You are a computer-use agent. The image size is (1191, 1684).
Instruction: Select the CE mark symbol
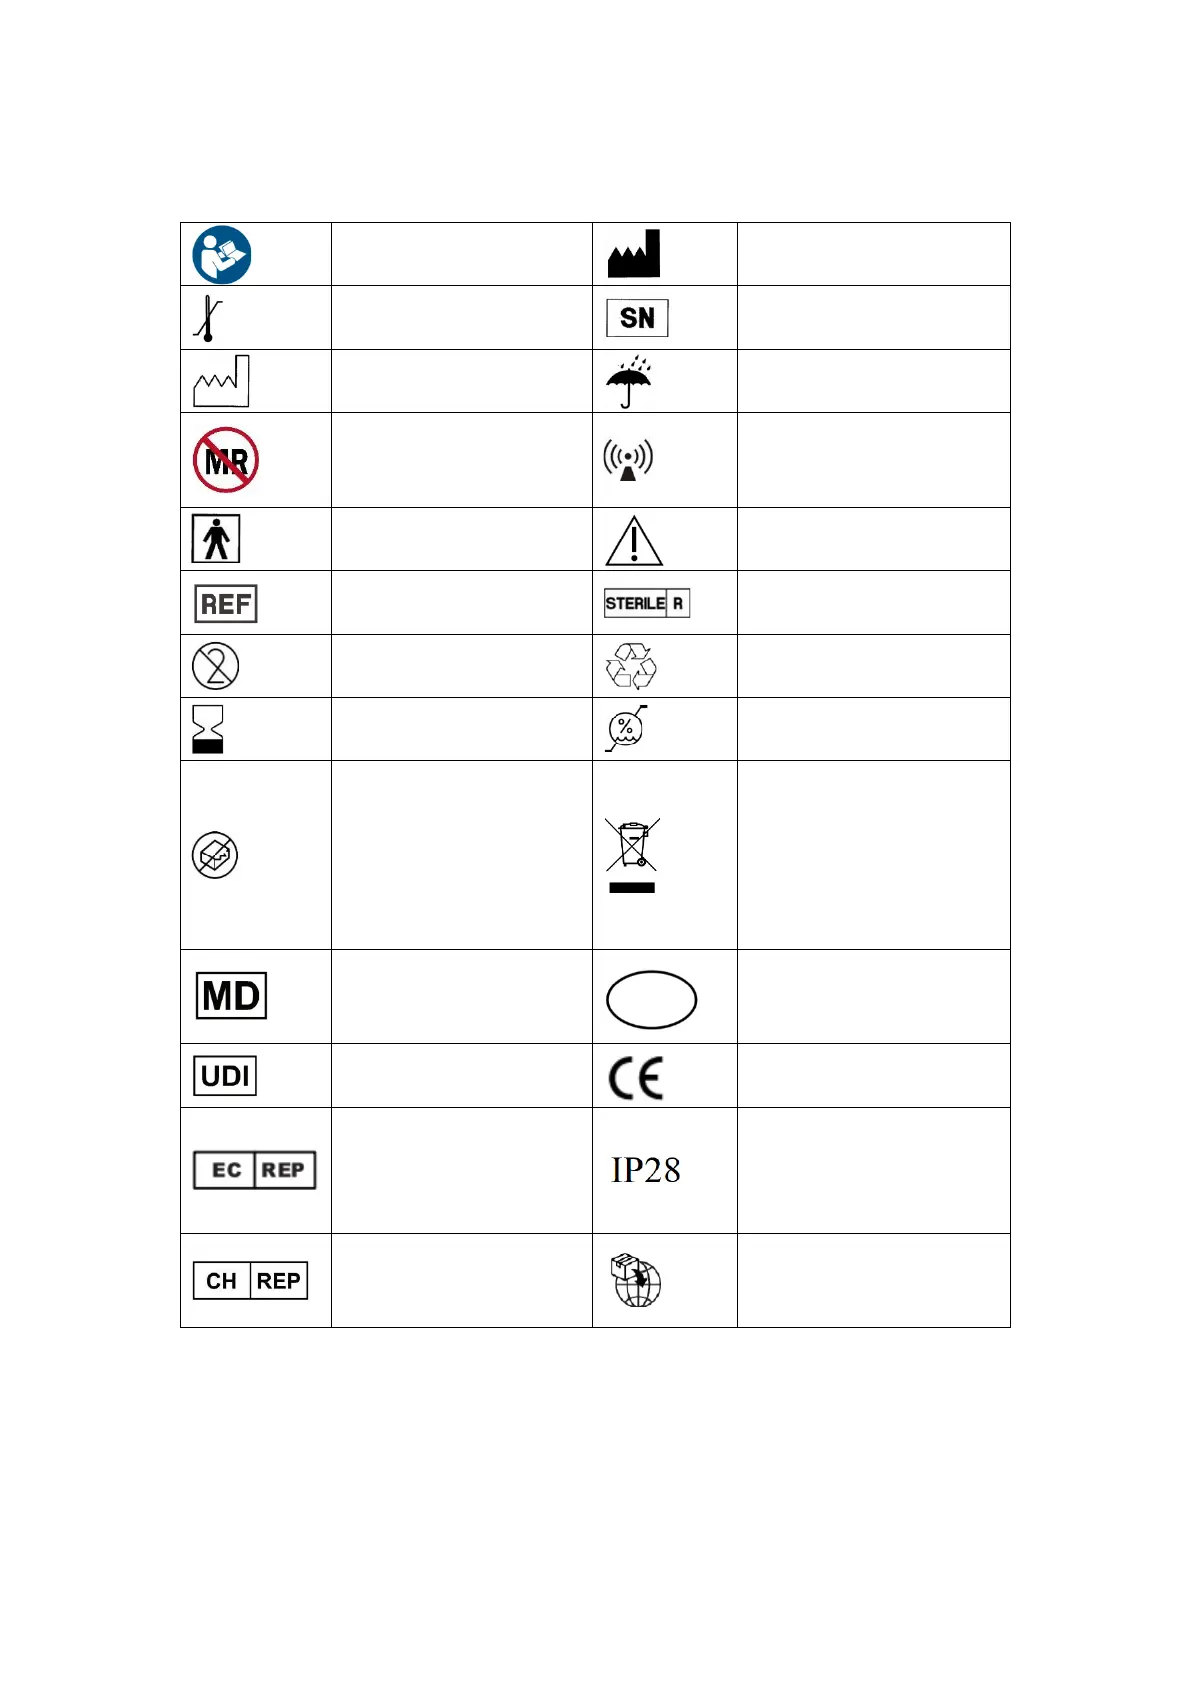tap(636, 1078)
